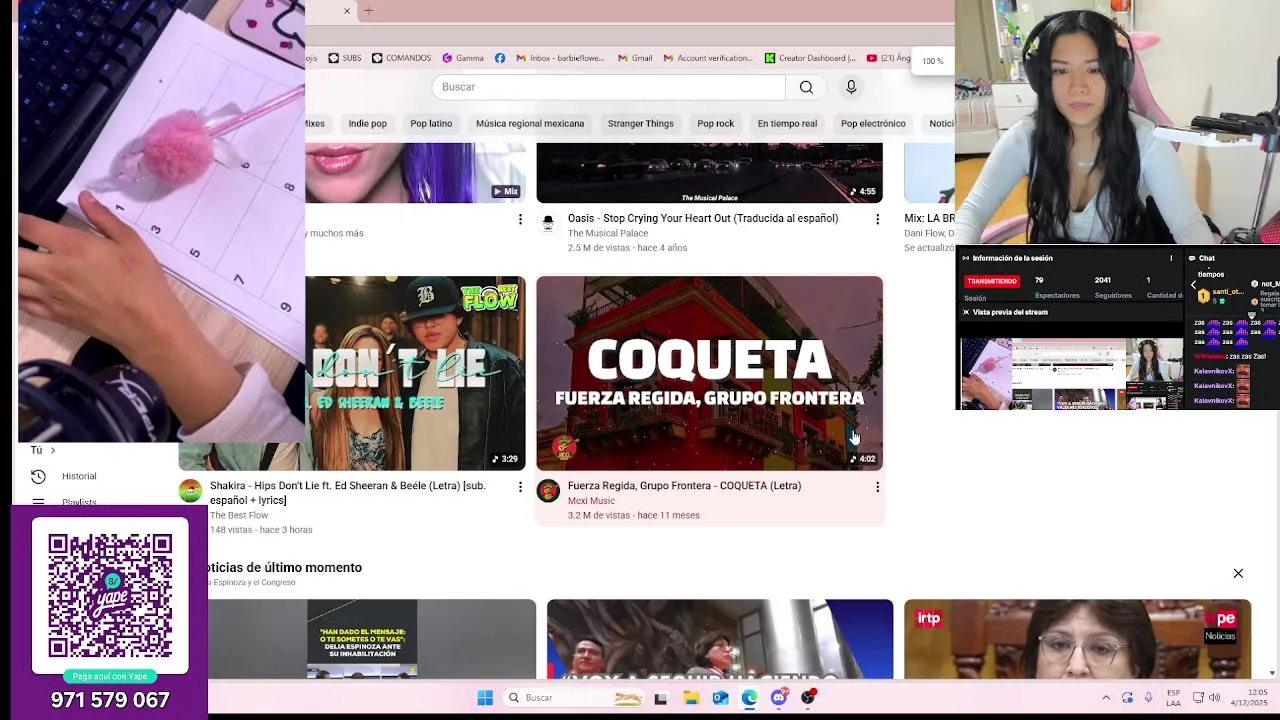The image size is (1280, 720).
Task: Expand the Tú sidebar section
Action: click(x=43, y=450)
